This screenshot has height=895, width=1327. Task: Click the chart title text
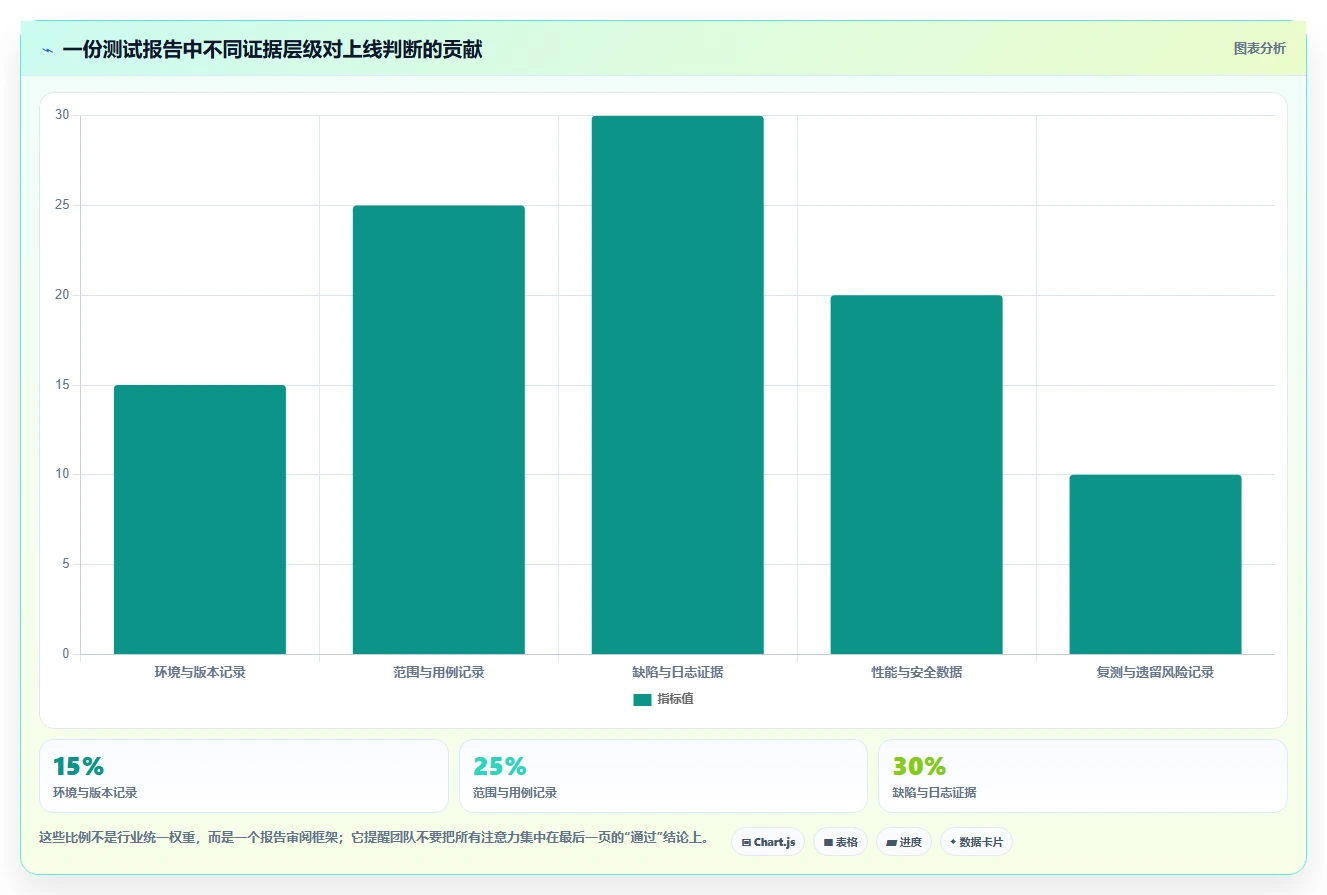272,49
